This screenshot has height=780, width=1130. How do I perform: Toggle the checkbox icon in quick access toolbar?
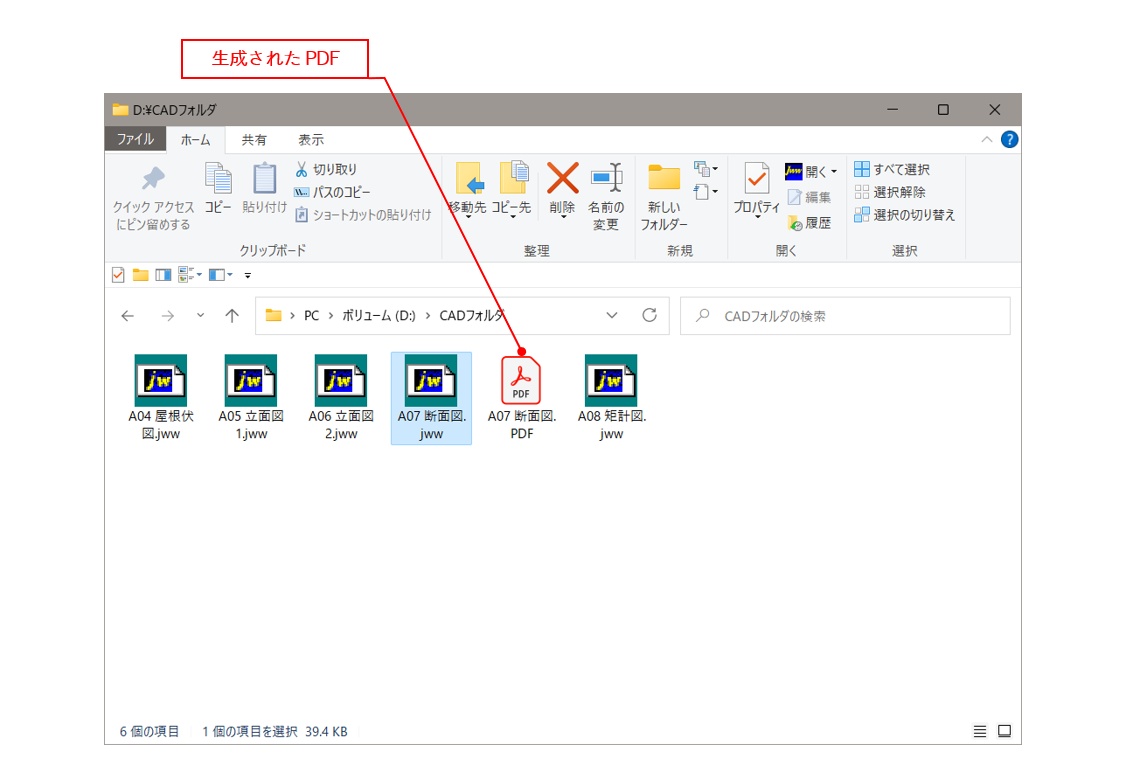(118, 275)
